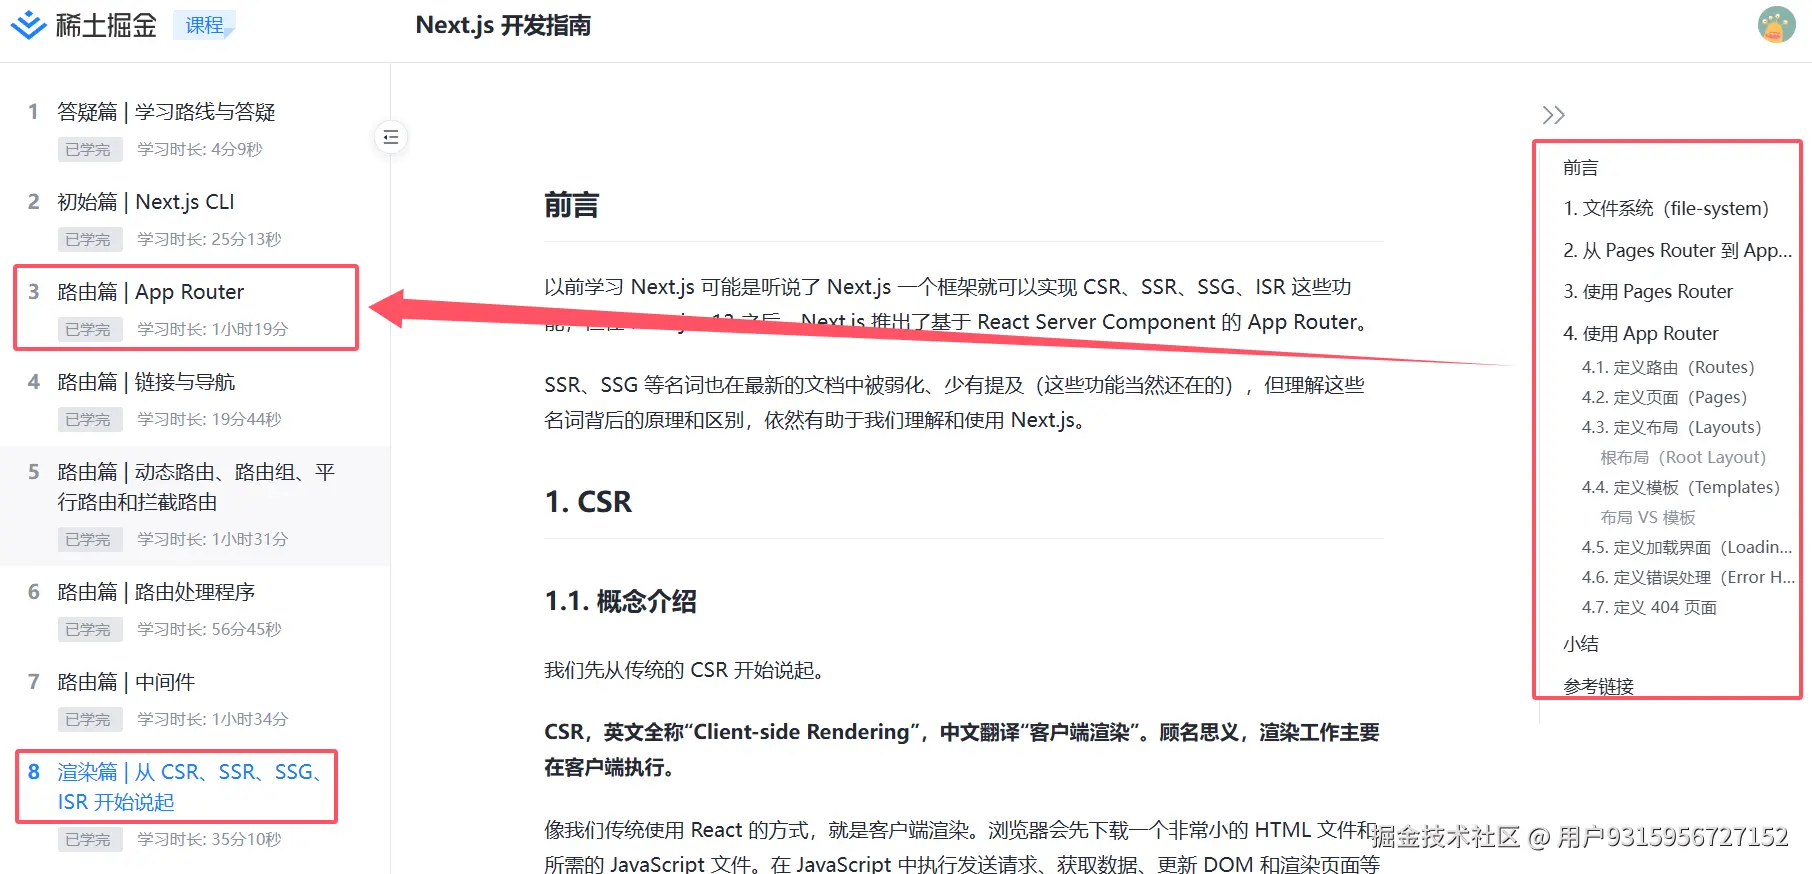The image size is (1812, 874).
Task: Open chapter 7 路由篇 中间件
Action: [126, 682]
